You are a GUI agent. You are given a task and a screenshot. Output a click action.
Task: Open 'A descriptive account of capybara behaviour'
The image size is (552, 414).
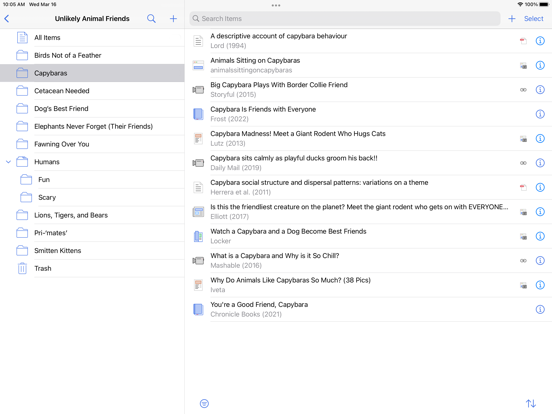point(368,41)
